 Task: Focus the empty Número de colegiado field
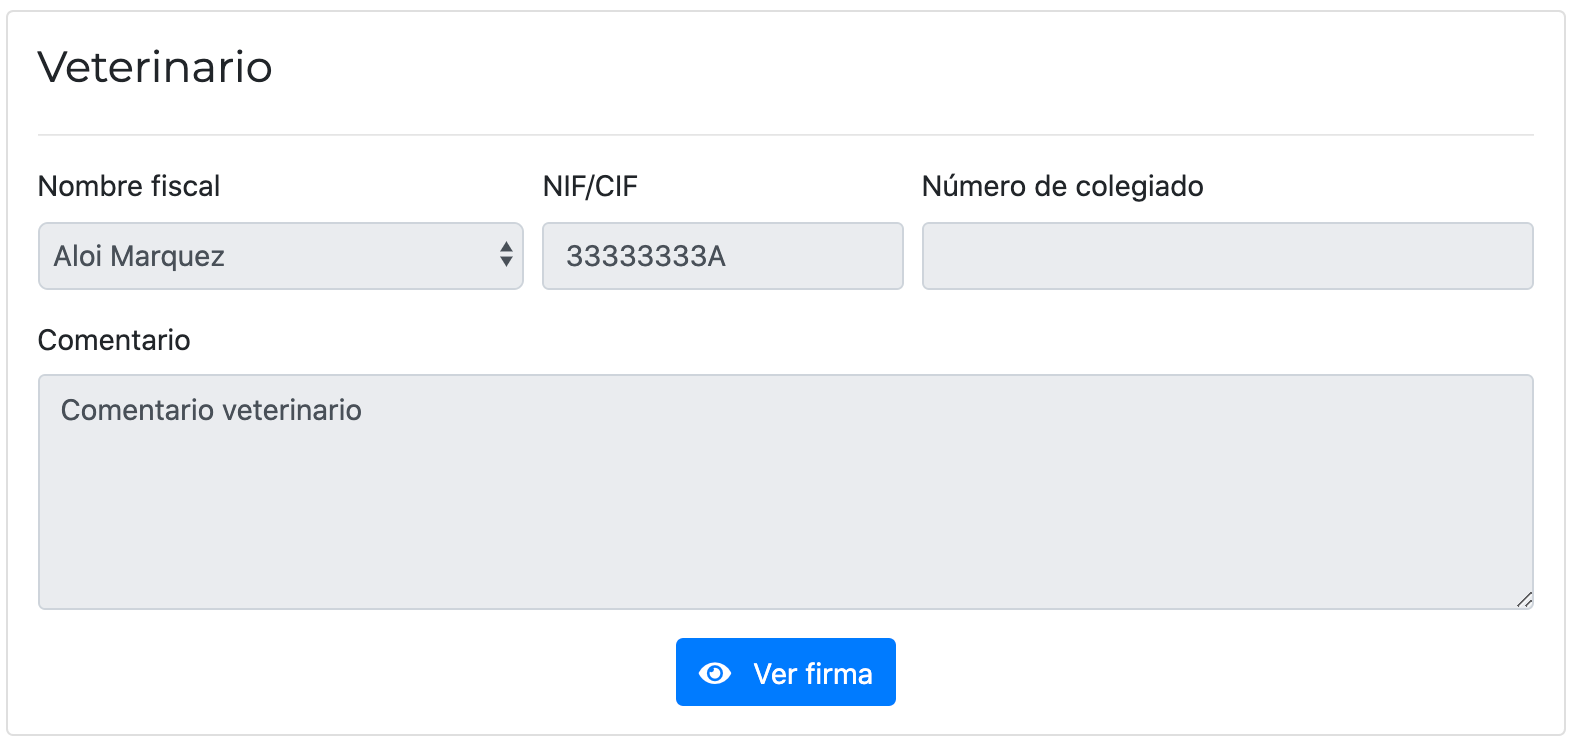1228,256
